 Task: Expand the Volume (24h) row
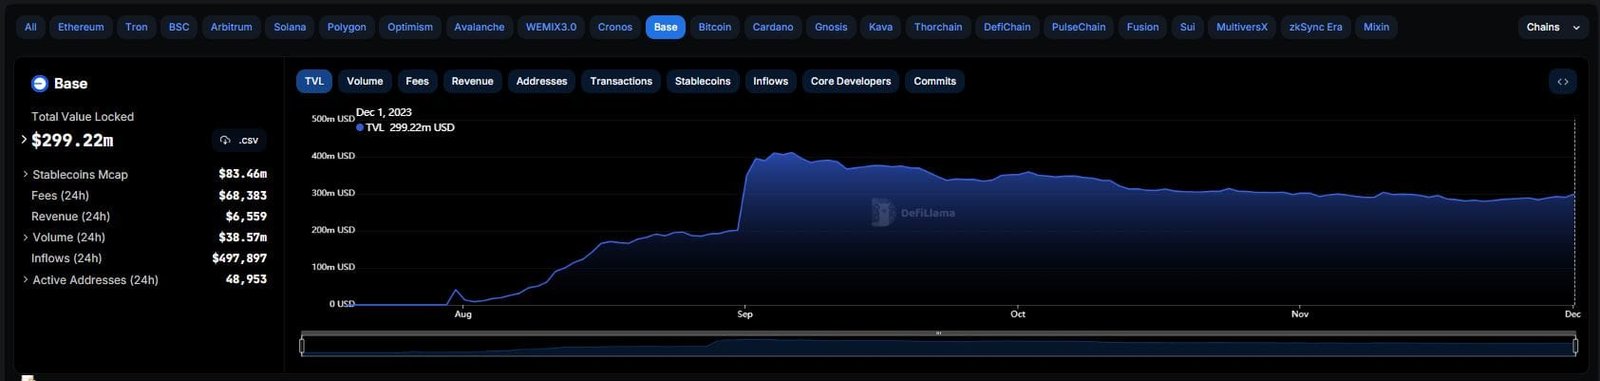coord(25,238)
